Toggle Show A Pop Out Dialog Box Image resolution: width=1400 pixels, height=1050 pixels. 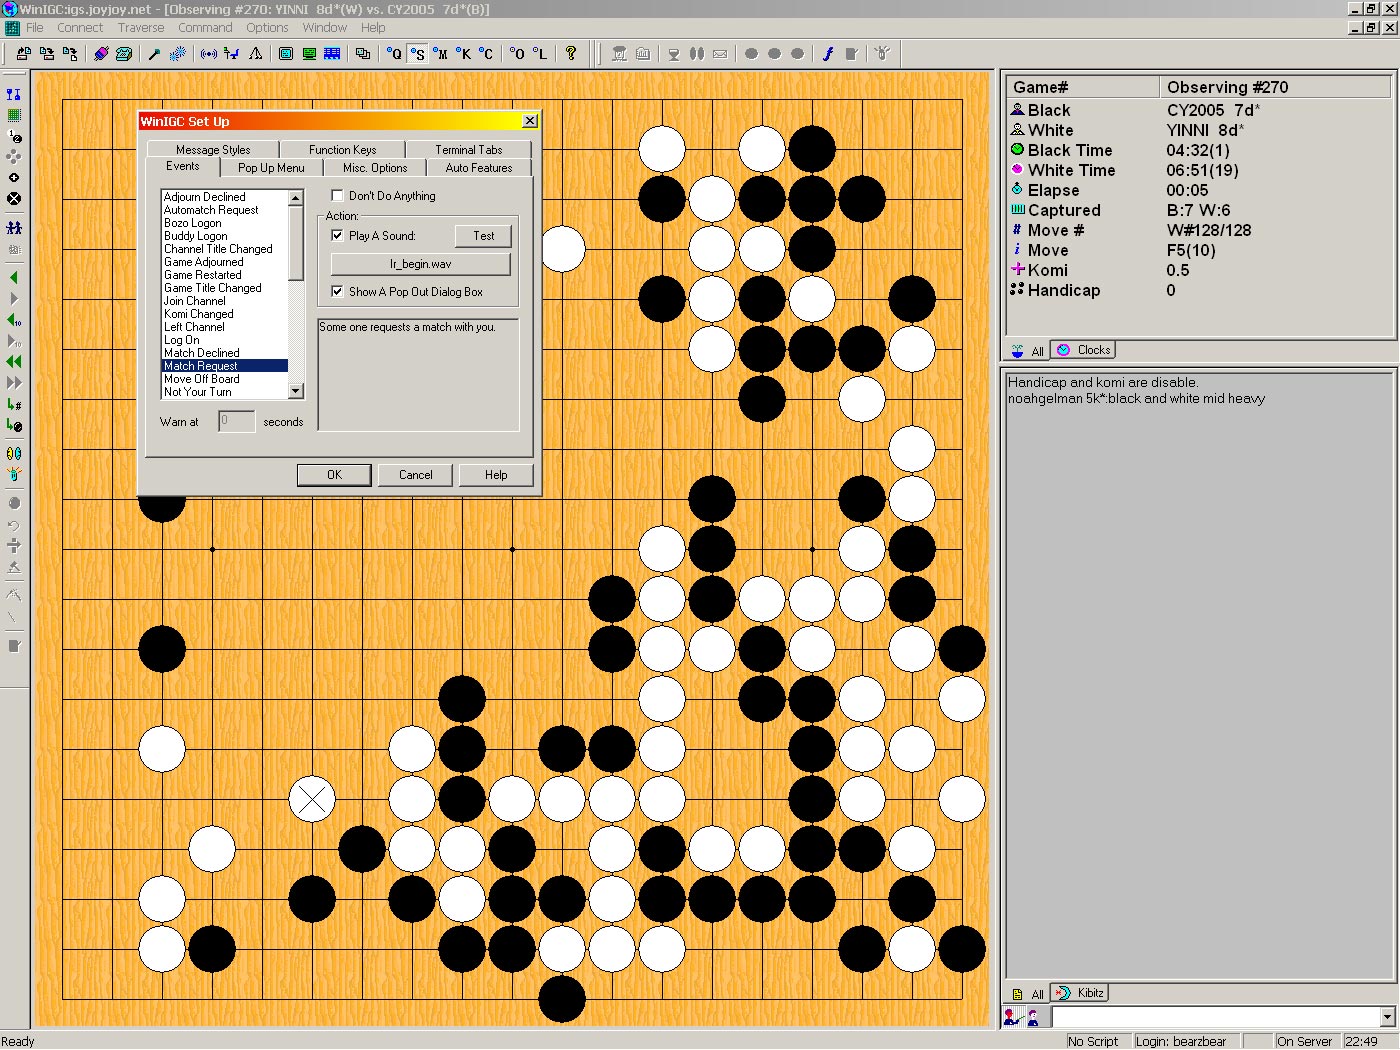point(338,291)
